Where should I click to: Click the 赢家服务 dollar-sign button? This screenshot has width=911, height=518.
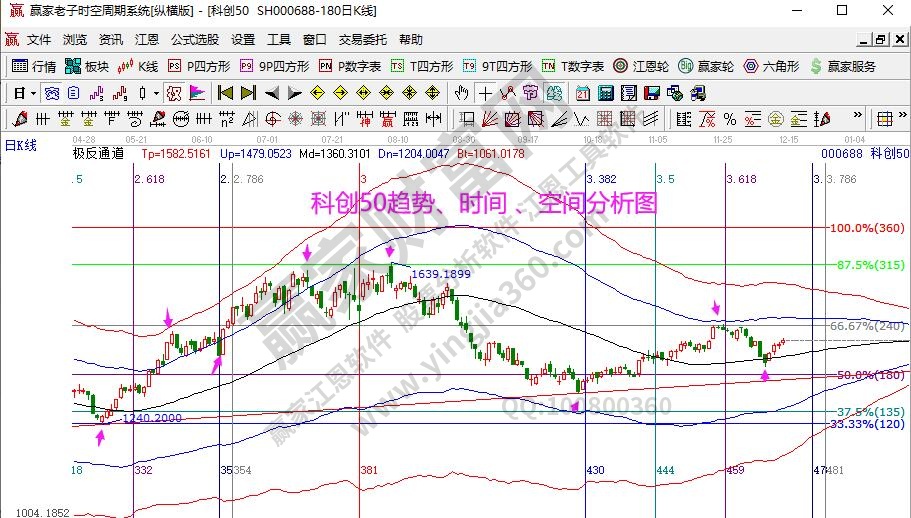point(843,66)
